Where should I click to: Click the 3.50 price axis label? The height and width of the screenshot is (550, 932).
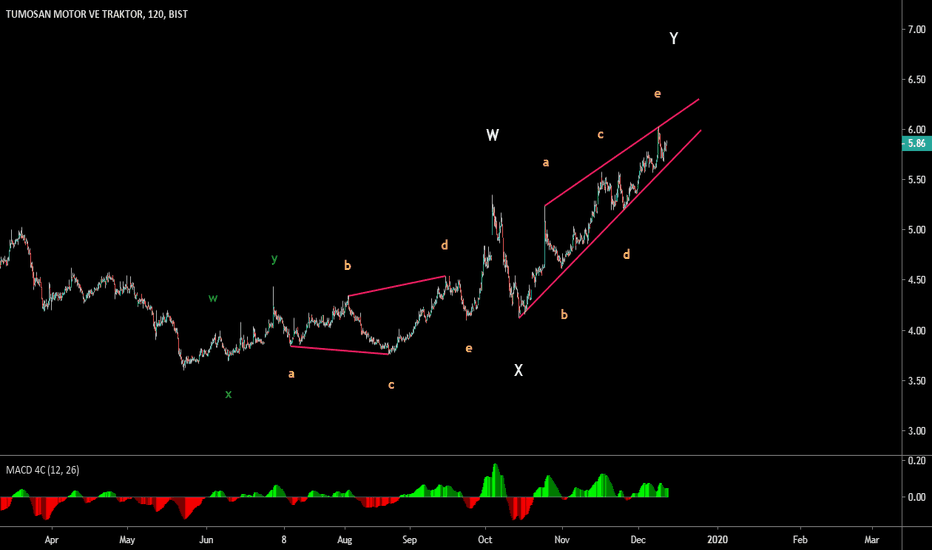917,381
